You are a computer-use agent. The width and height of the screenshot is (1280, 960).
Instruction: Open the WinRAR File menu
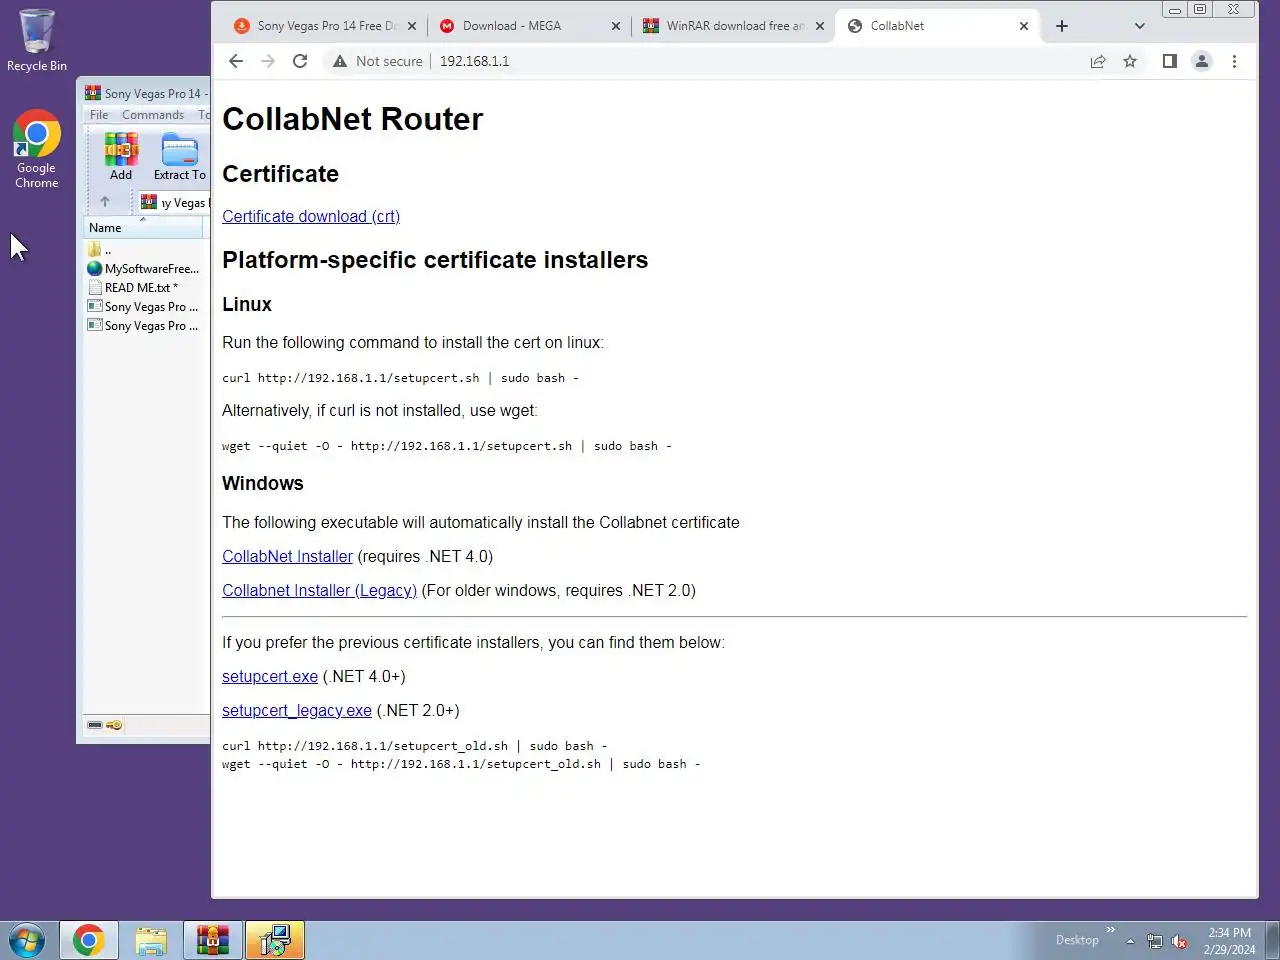(x=99, y=115)
